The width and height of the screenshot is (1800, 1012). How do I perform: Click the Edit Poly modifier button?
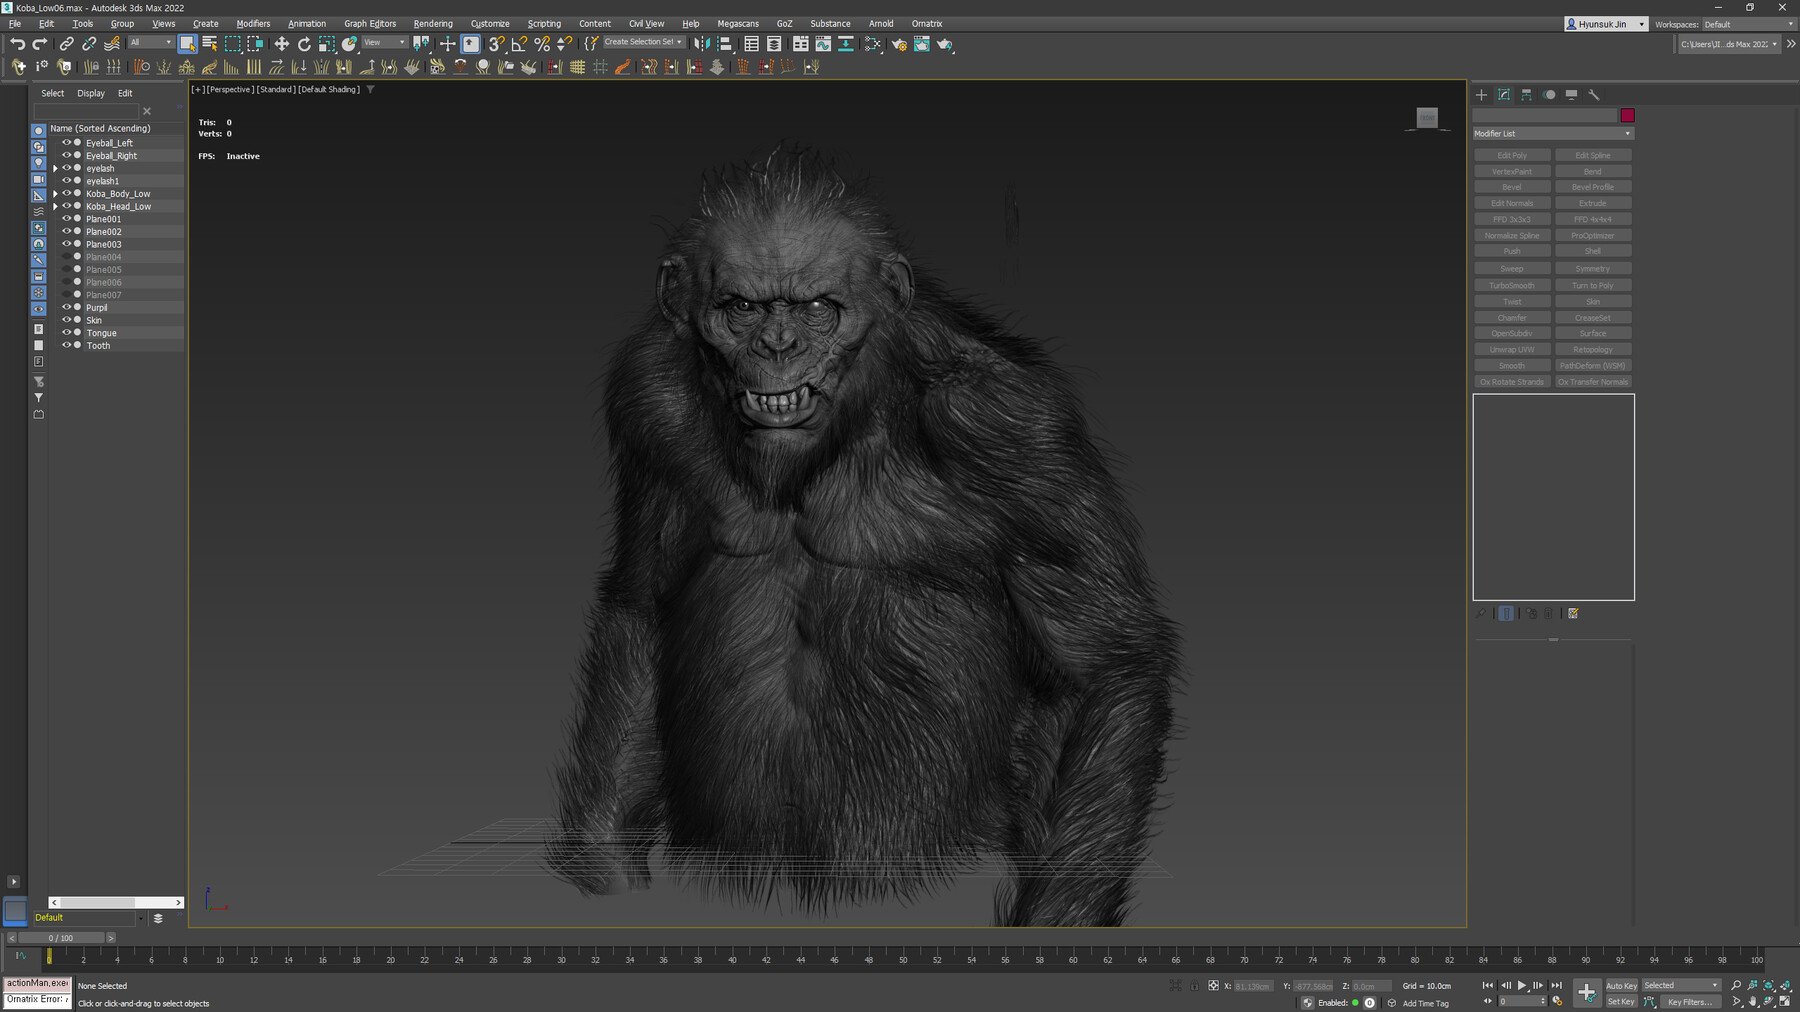tap(1512, 156)
